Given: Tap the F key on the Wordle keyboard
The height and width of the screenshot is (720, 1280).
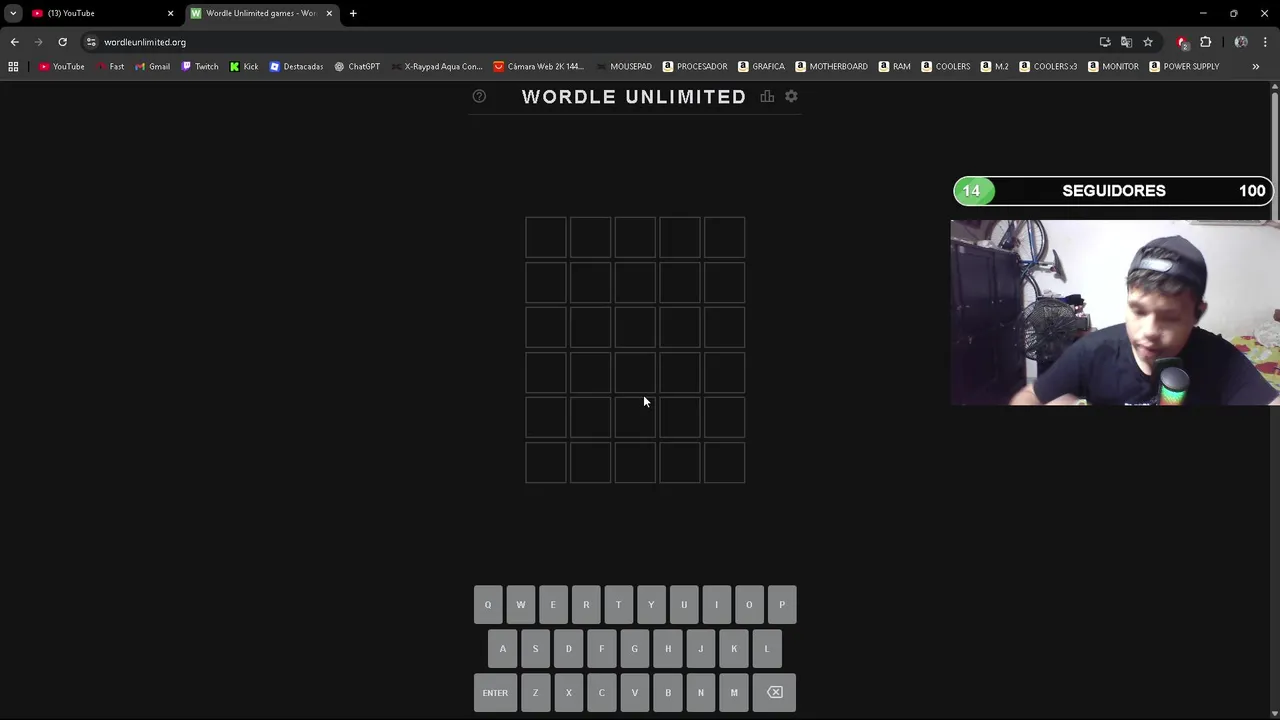Looking at the screenshot, I should click(x=601, y=648).
